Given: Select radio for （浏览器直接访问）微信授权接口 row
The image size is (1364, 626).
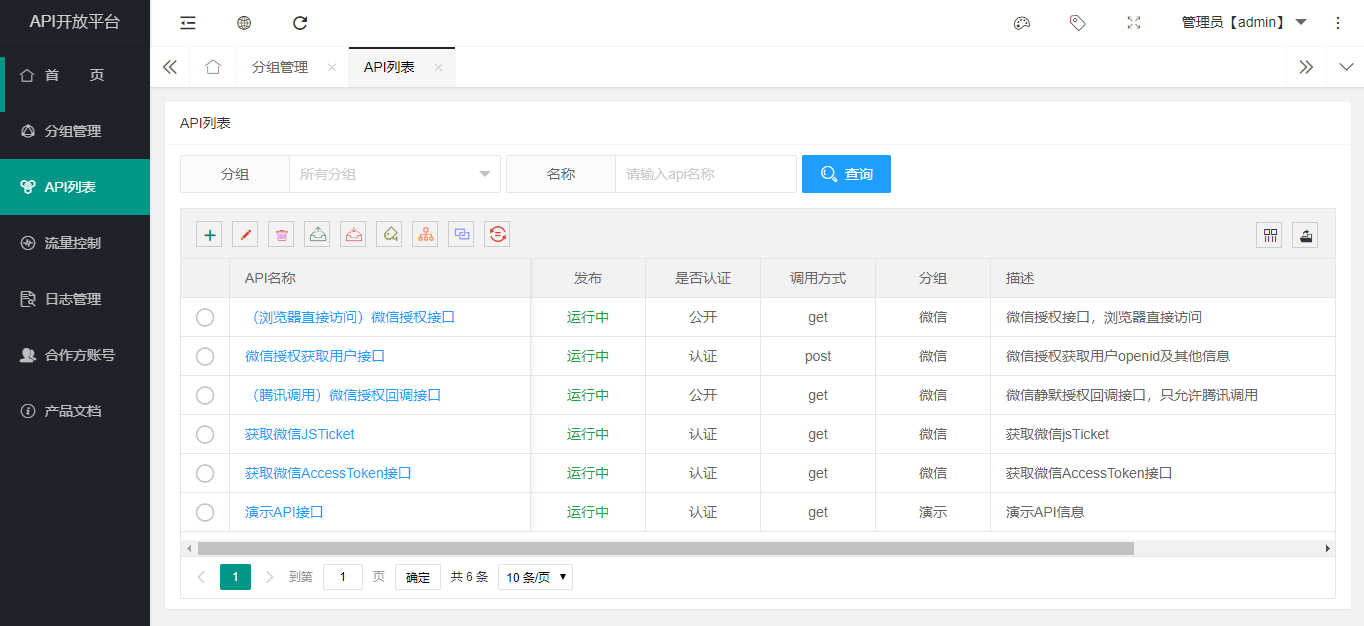Looking at the screenshot, I should 205,317.
